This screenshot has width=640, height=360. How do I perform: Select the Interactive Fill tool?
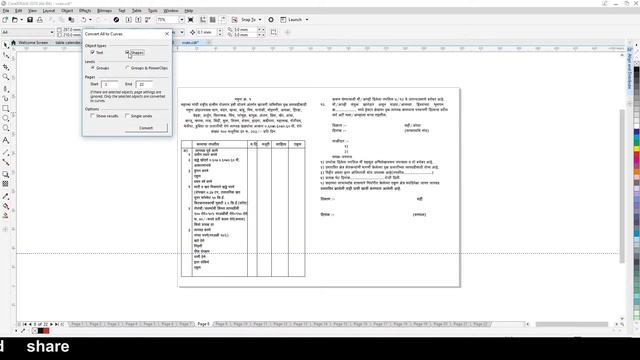point(6,206)
